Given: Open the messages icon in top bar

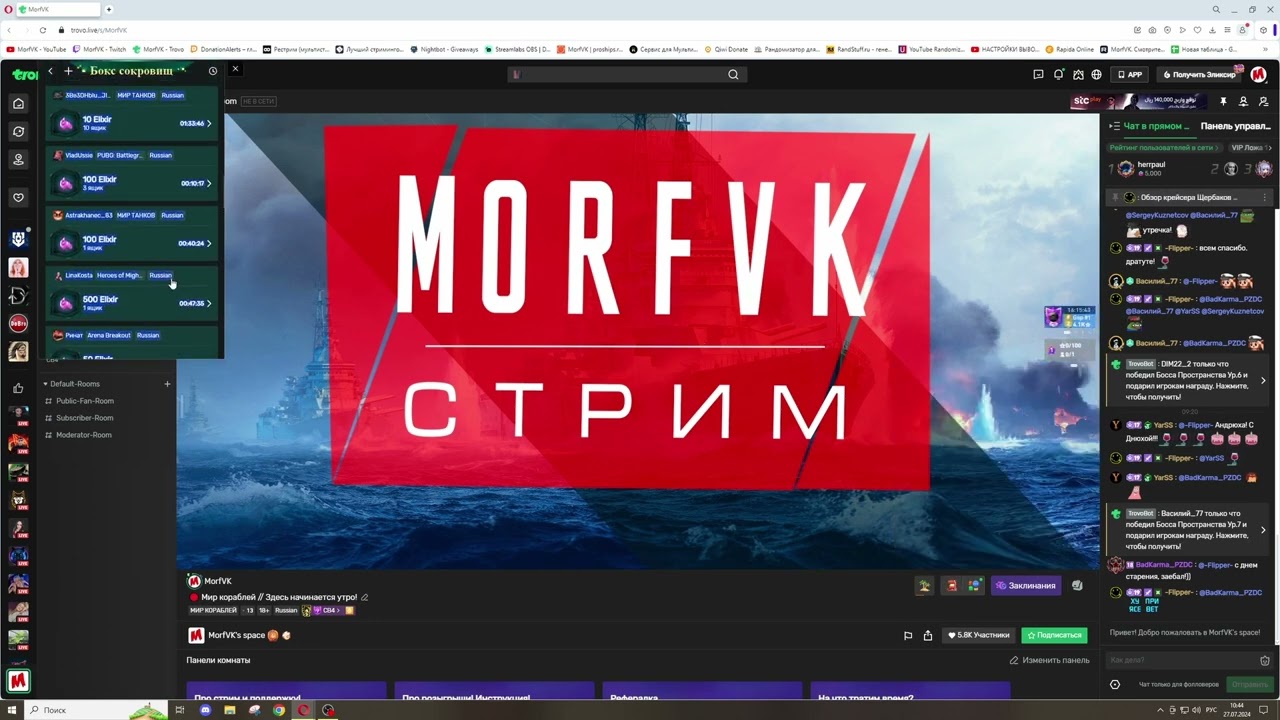Looking at the screenshot, I should [x=1038, y=74].
